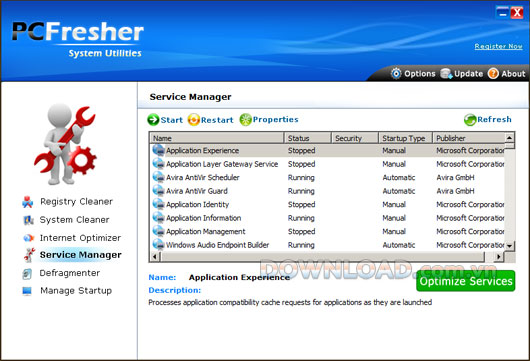Minimize the PCFresher window
530x361 pixels.
[503, 13]
